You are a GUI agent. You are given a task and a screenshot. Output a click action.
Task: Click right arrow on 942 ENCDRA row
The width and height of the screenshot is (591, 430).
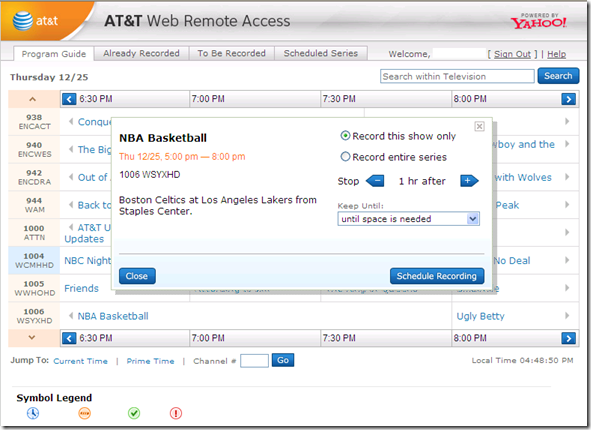pyautogui.click(x=567, y=177)
